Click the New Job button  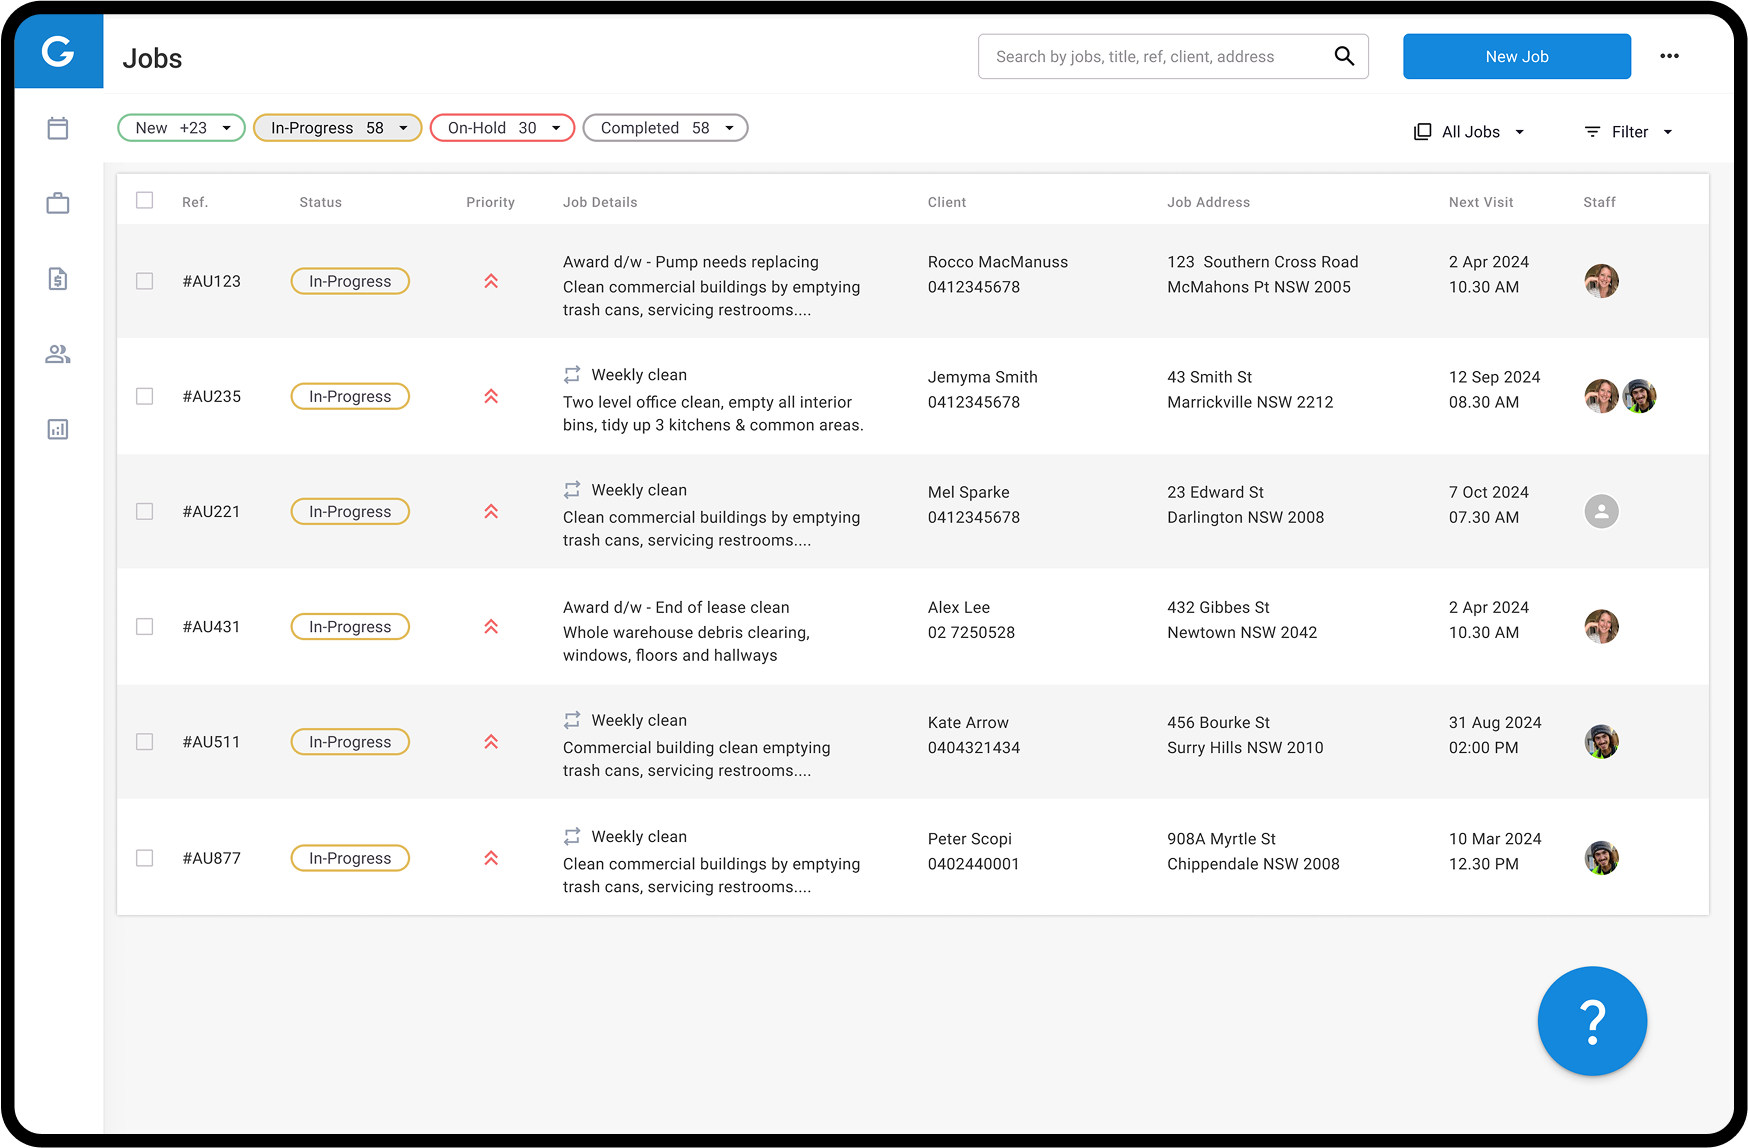1516,57
